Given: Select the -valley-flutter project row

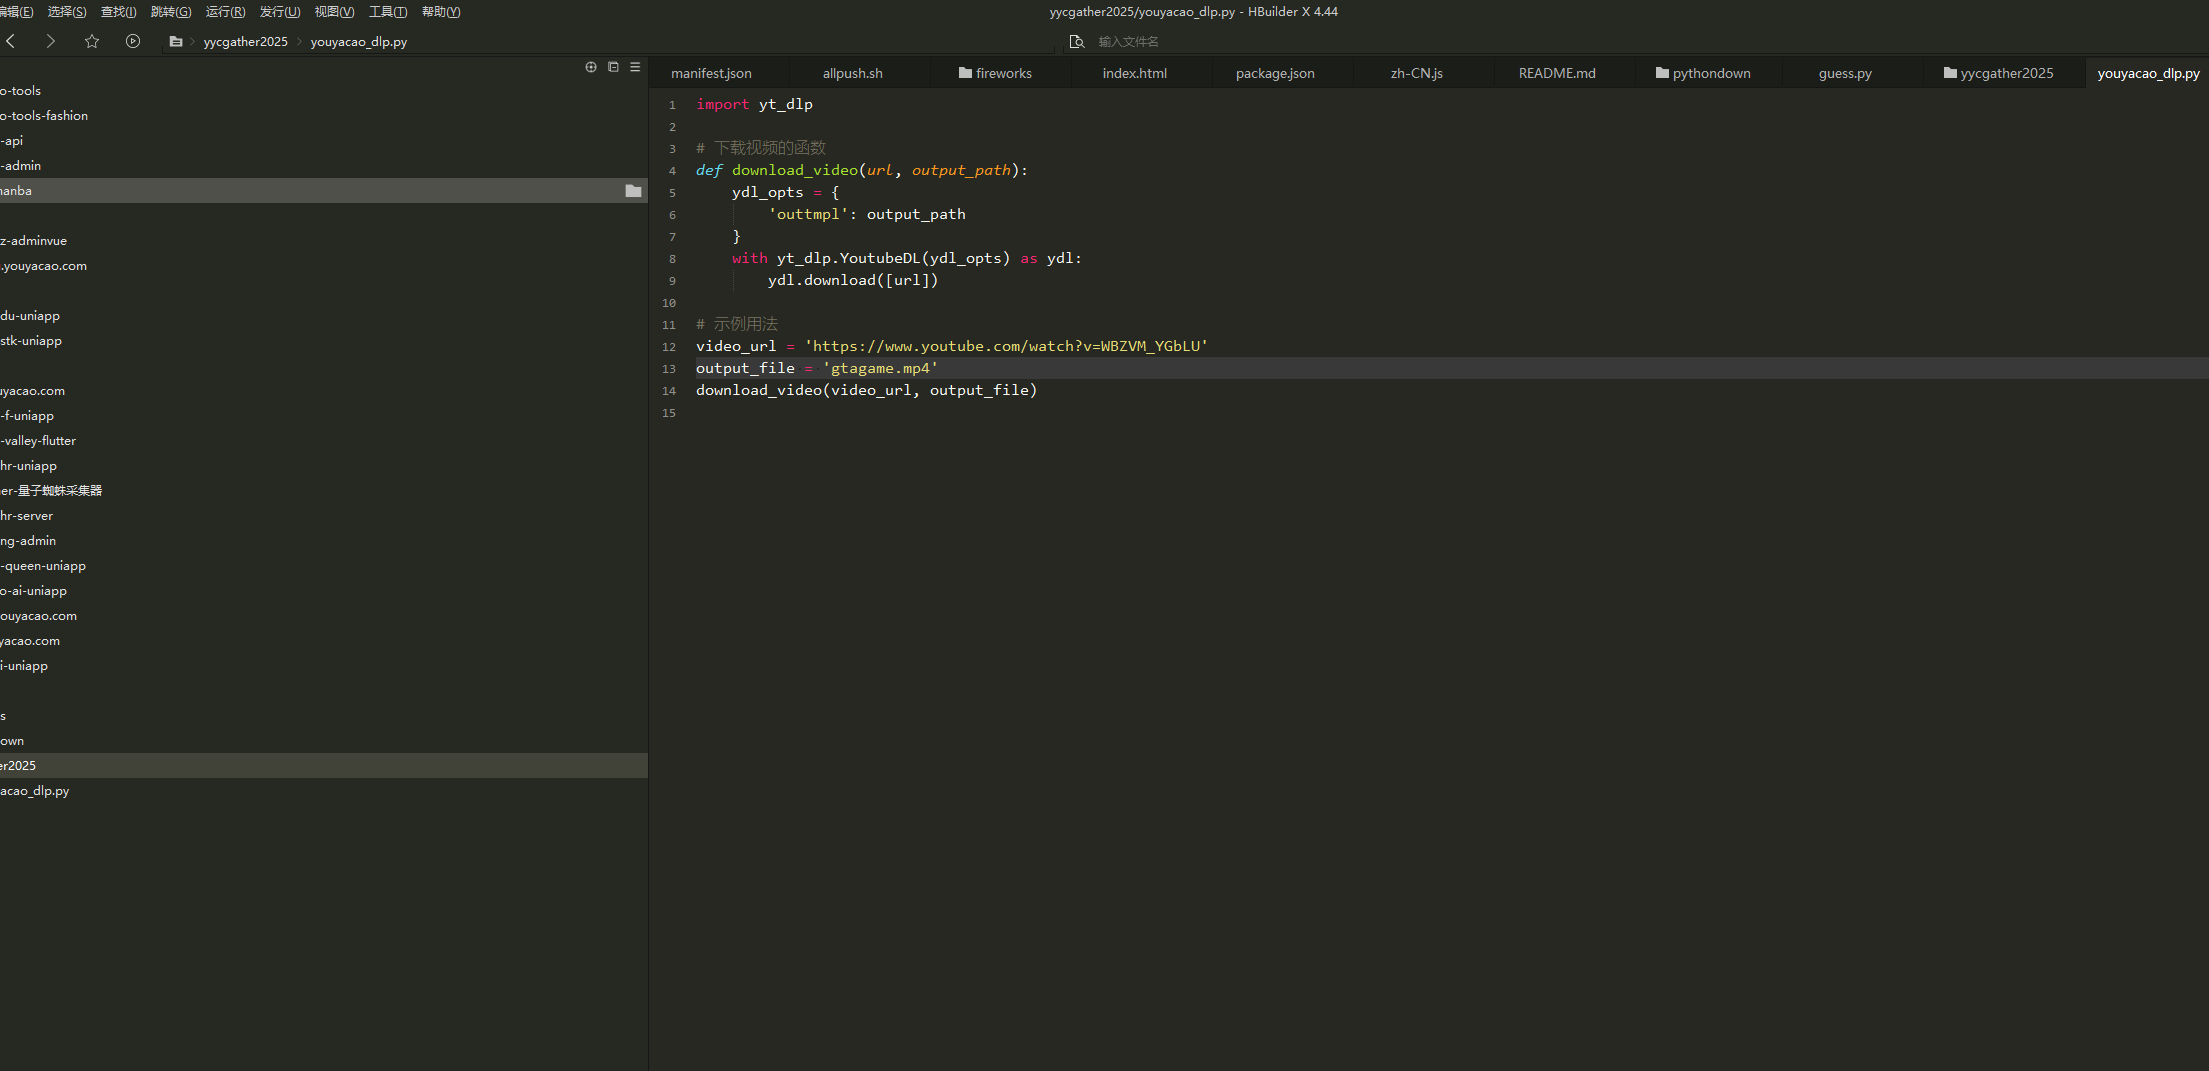Looking at the screenshot, I should click(x=324, y=441).
